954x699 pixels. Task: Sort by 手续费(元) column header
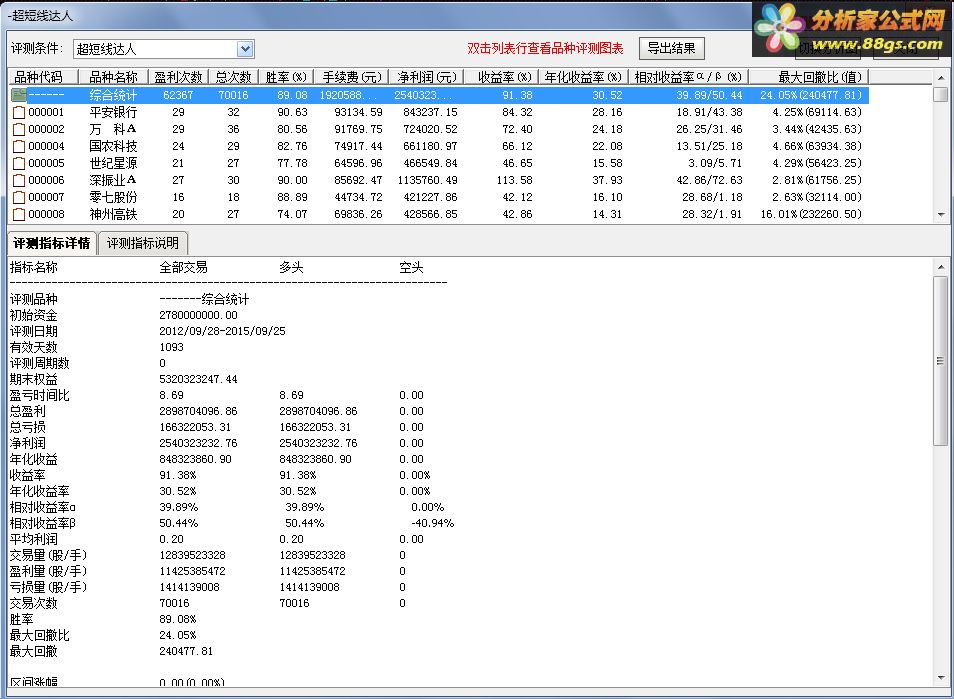pyautogui.click(x=352, y=77)
